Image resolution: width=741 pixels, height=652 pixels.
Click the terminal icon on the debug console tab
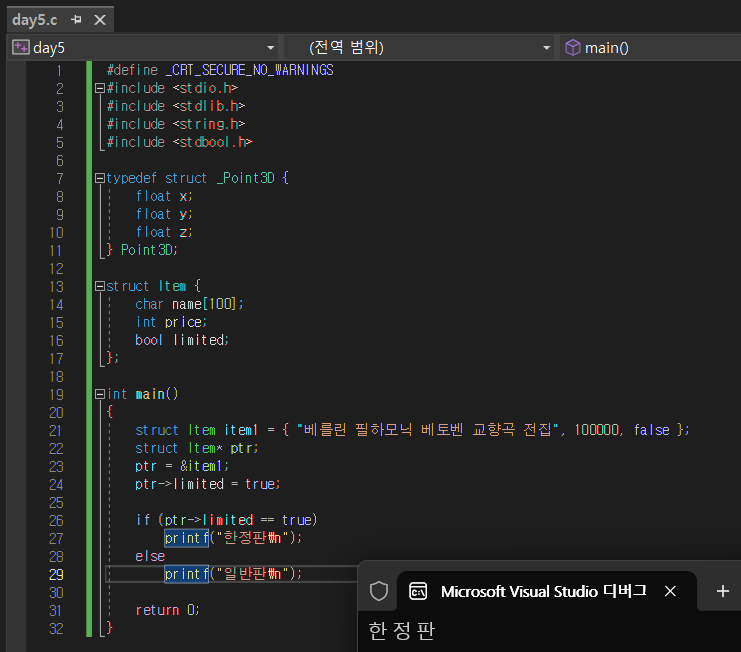(x=418, y=592)
